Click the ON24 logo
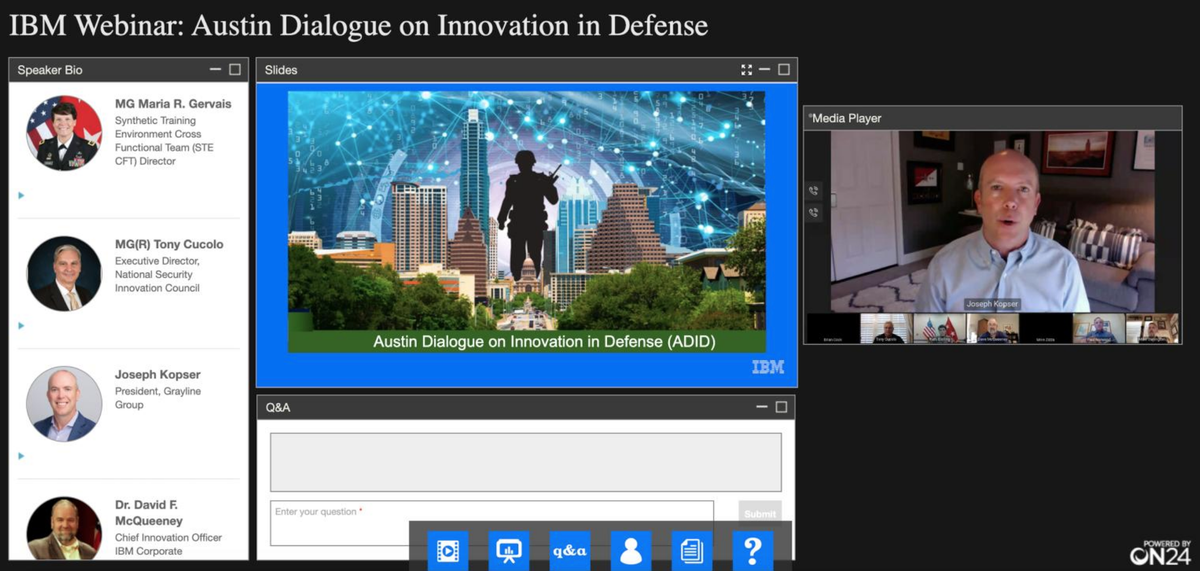 click(x=1160, y=552)
